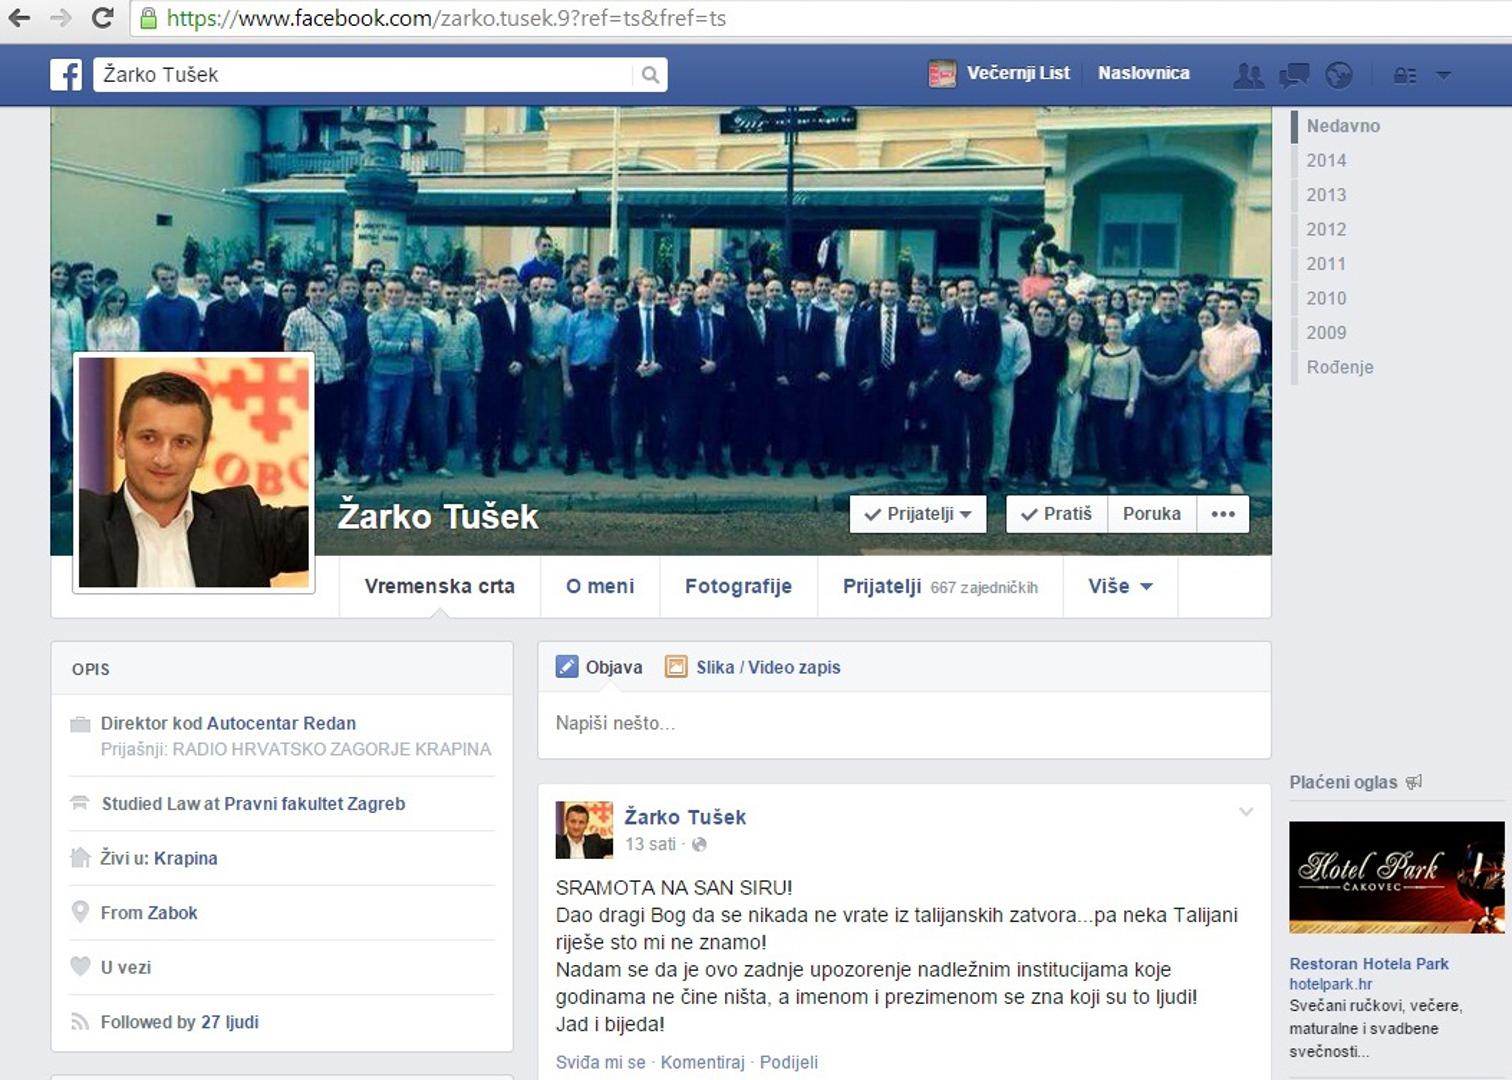Click the three-dots more actions button
This screenshot has height=1080, width=1512.
coord(1223,514)
